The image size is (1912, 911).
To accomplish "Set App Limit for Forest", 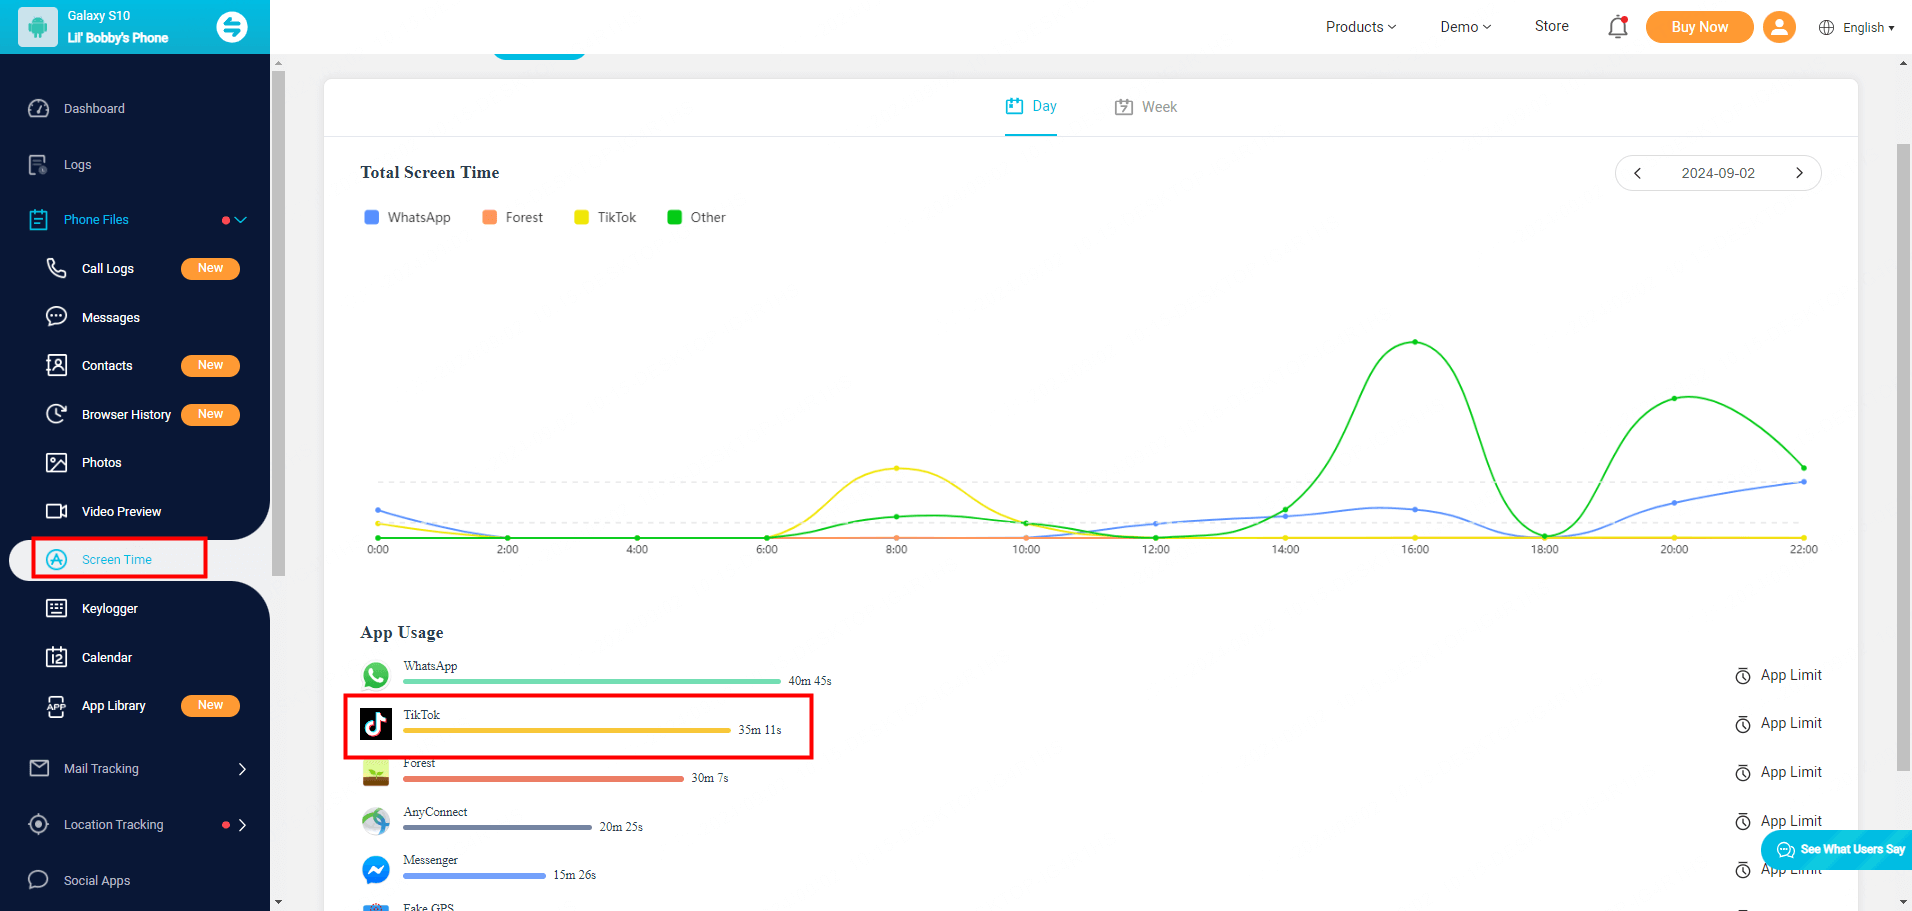I will (x=1778, y=772).
